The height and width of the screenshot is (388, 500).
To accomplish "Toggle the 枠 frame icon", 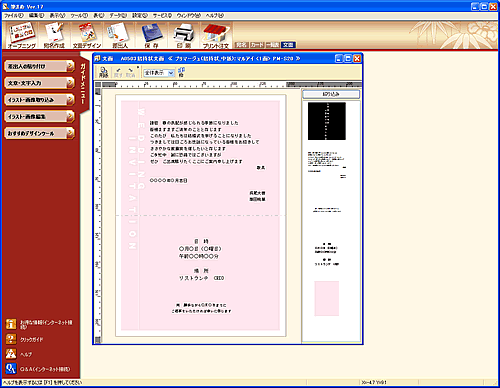I will pyautogui.click(x=181, y=72).
